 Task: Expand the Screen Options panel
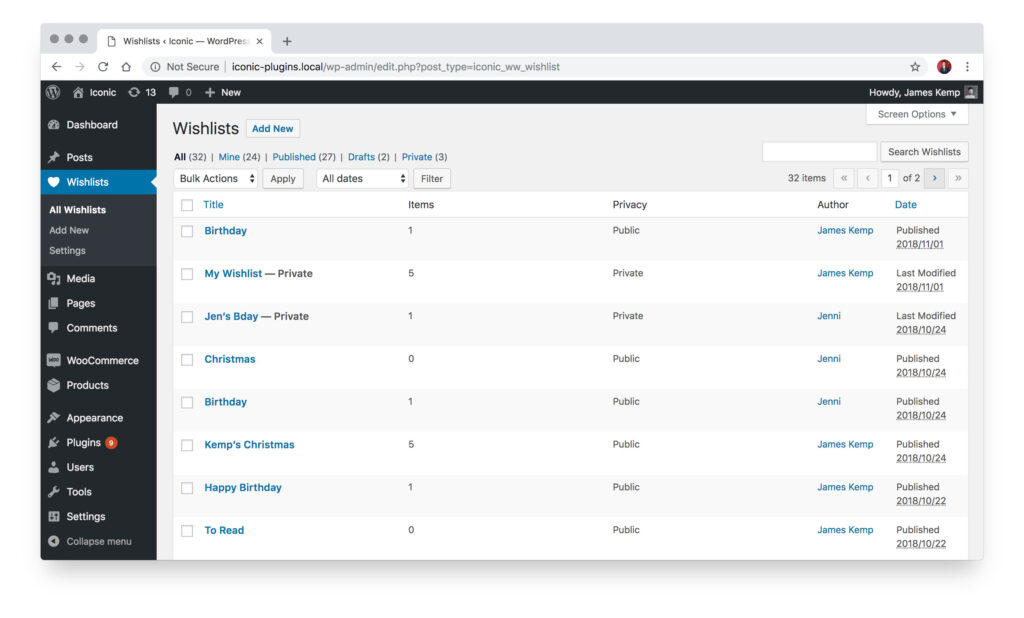click(916, 114)
